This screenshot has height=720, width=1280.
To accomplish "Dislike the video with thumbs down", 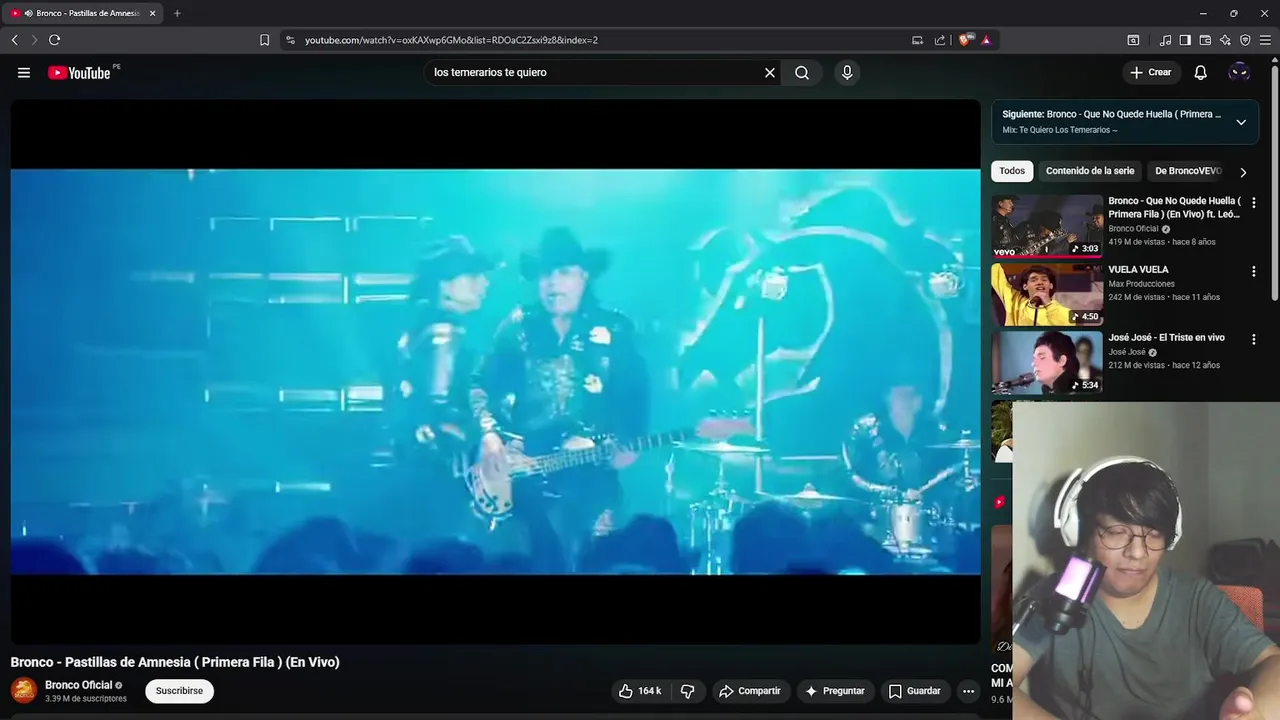I will pyautogui.click(x=688, y=691).
